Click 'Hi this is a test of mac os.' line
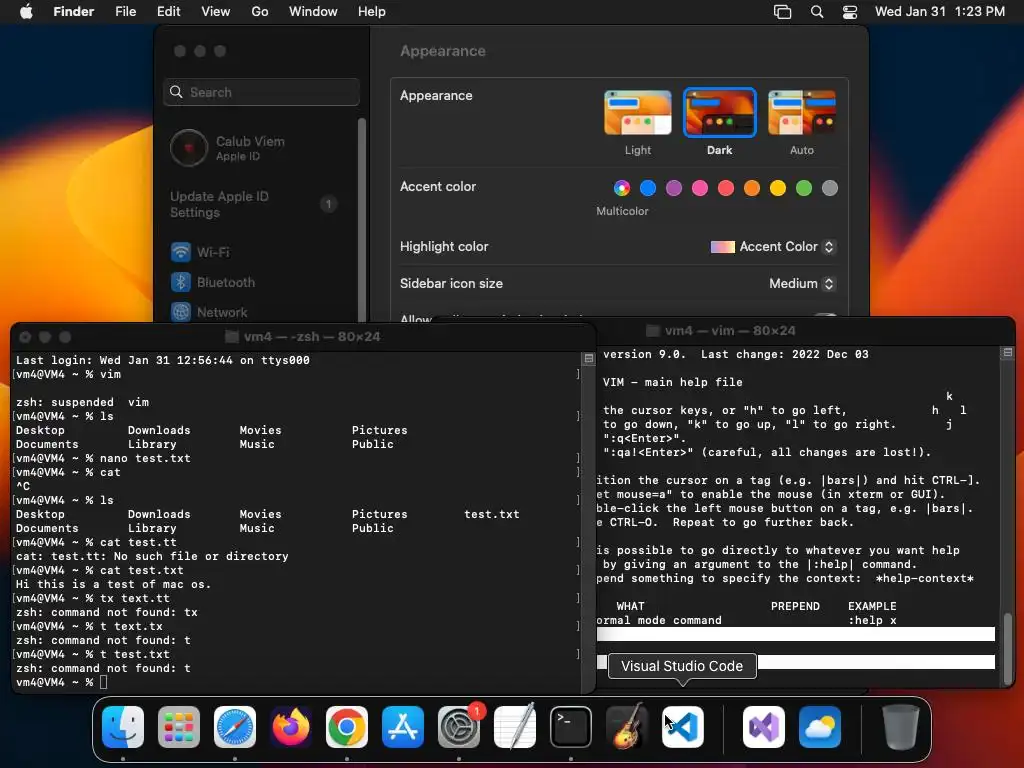Image resolution: width=1024 pixels, height=768 pixels. pyautogui.click(x=113, y=584)
